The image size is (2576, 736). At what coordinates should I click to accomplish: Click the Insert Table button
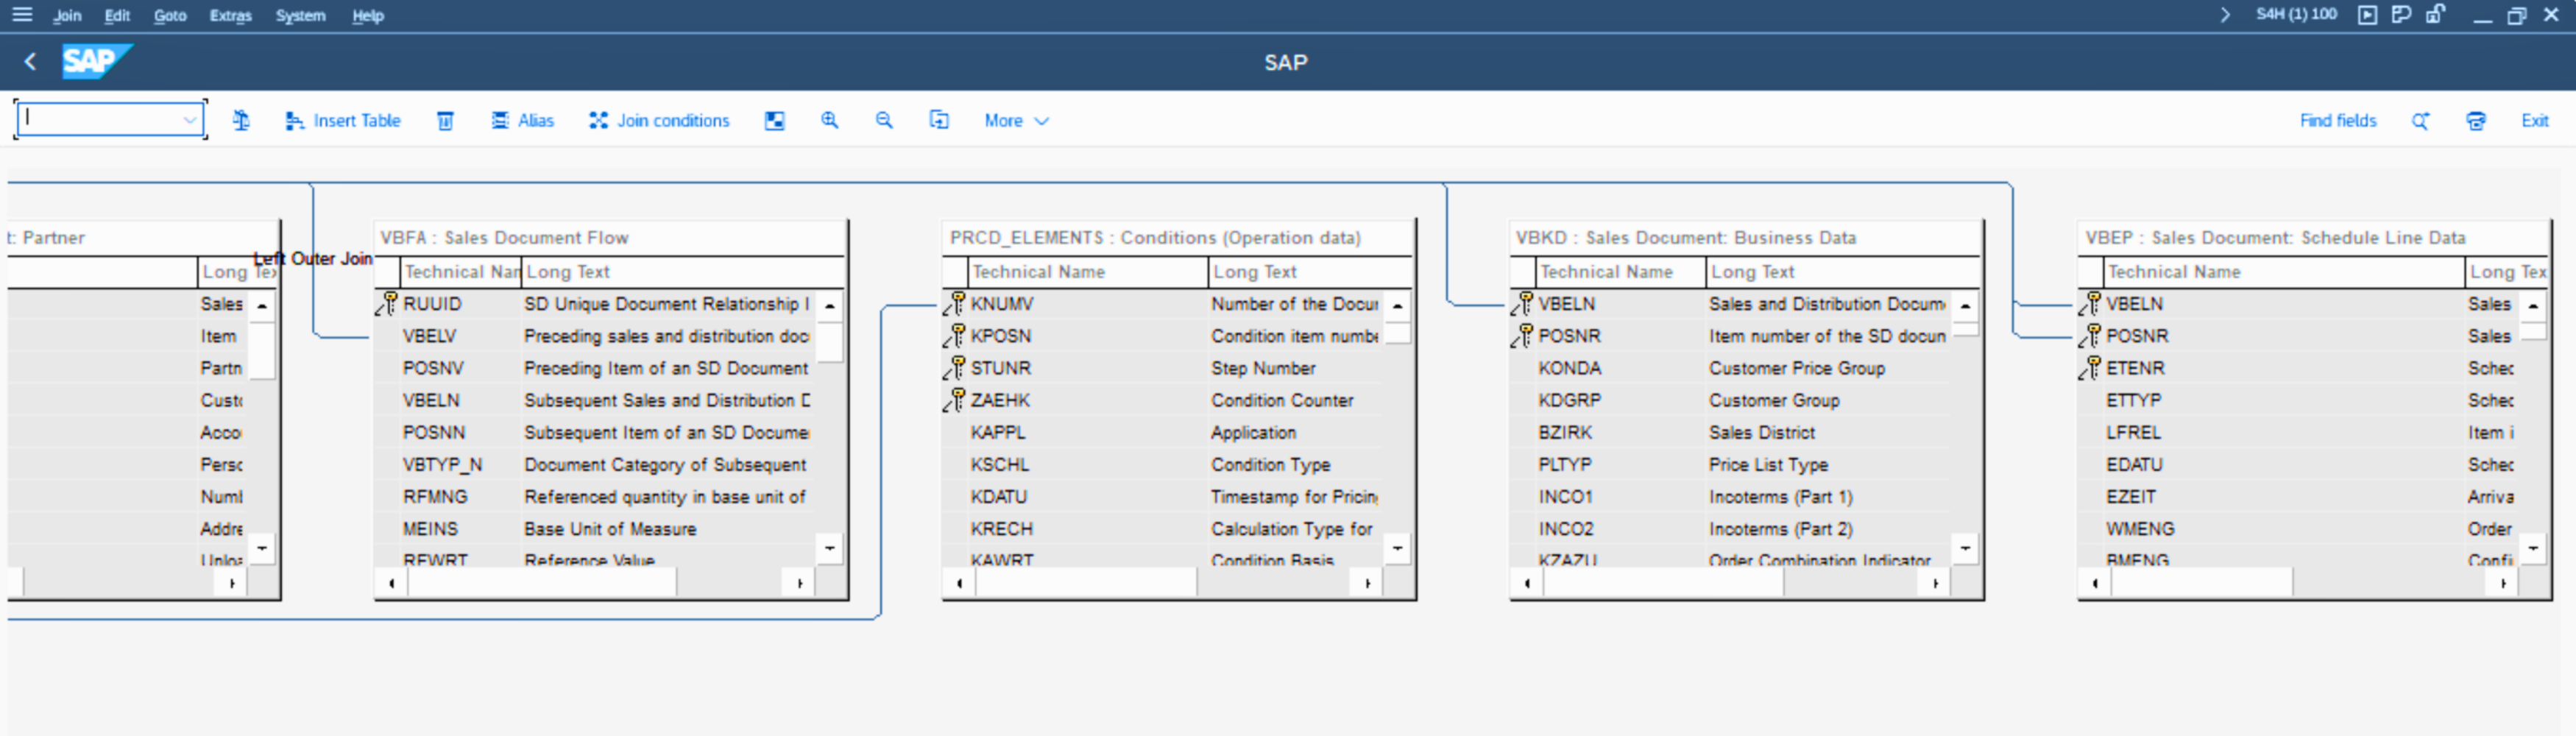pos(343,120)
